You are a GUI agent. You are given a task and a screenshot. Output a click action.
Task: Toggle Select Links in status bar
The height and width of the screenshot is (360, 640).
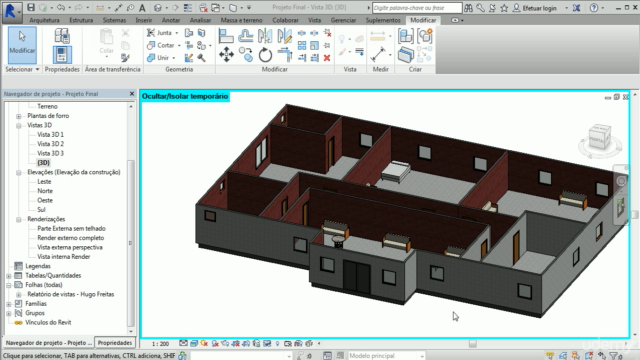coord(550,356)
